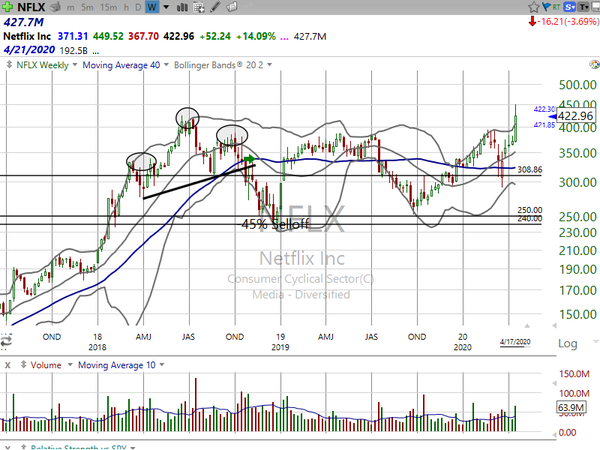Click the 150.0M volume scale label
This screenshot has height=450, width=600.
click(574, 374)
